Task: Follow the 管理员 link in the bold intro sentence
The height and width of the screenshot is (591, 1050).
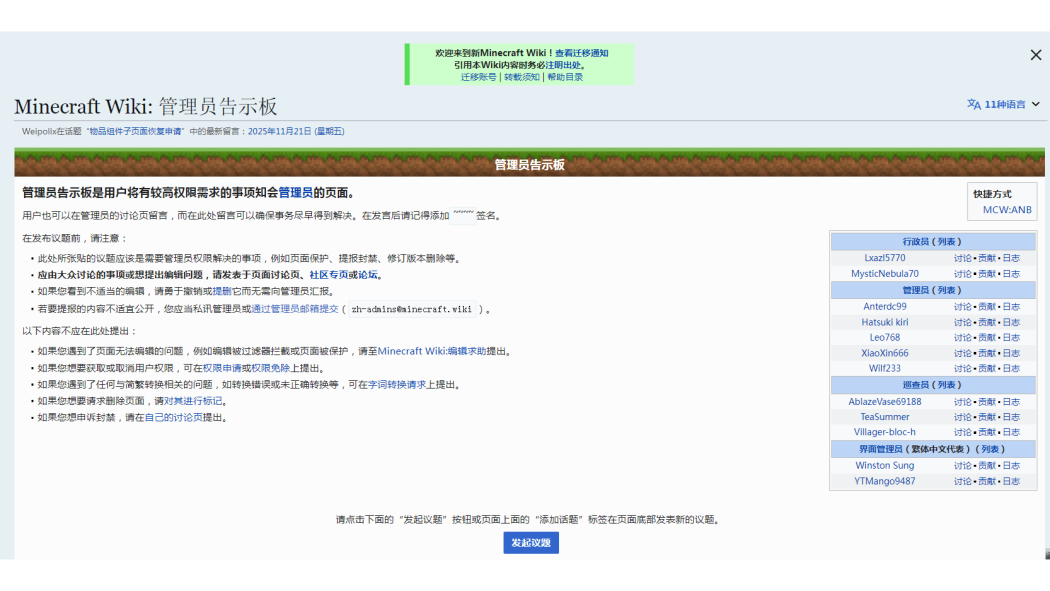Action: (295, 193)
